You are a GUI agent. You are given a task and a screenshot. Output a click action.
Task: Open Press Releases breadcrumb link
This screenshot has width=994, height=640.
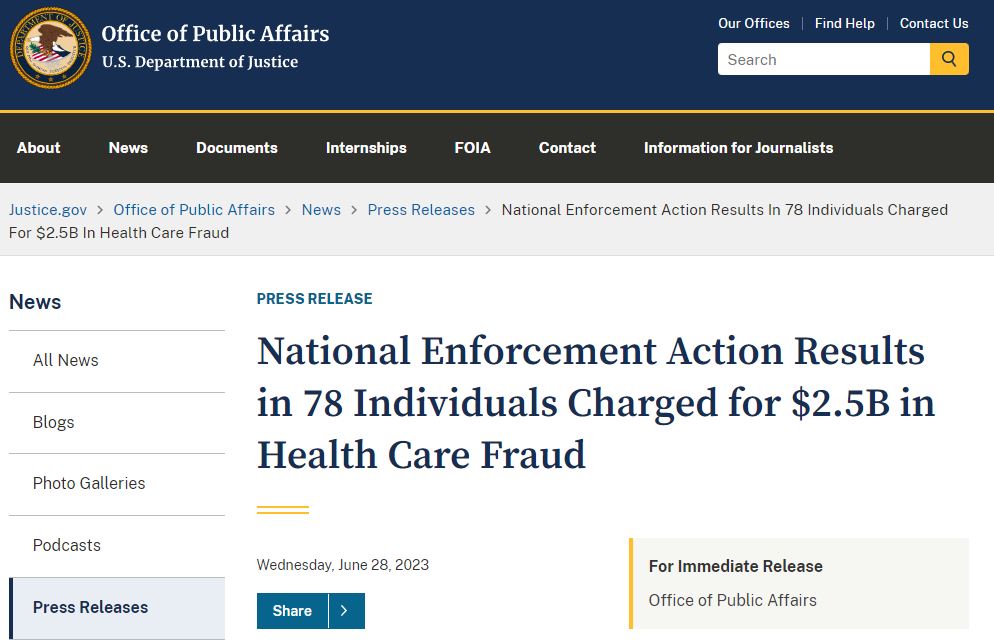click(x=421, y=210)
